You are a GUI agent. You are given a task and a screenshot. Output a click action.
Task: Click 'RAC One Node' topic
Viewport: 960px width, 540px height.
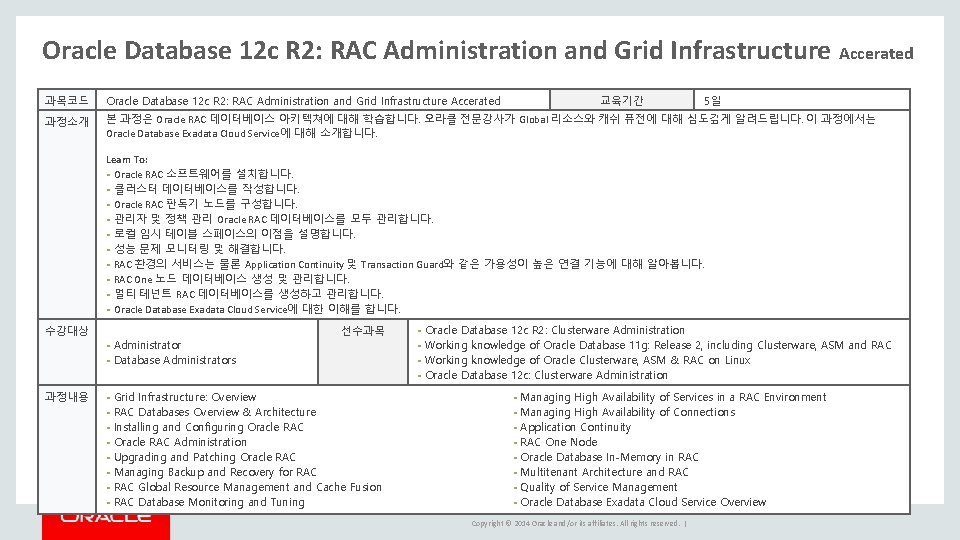click(x=558, y=442)
